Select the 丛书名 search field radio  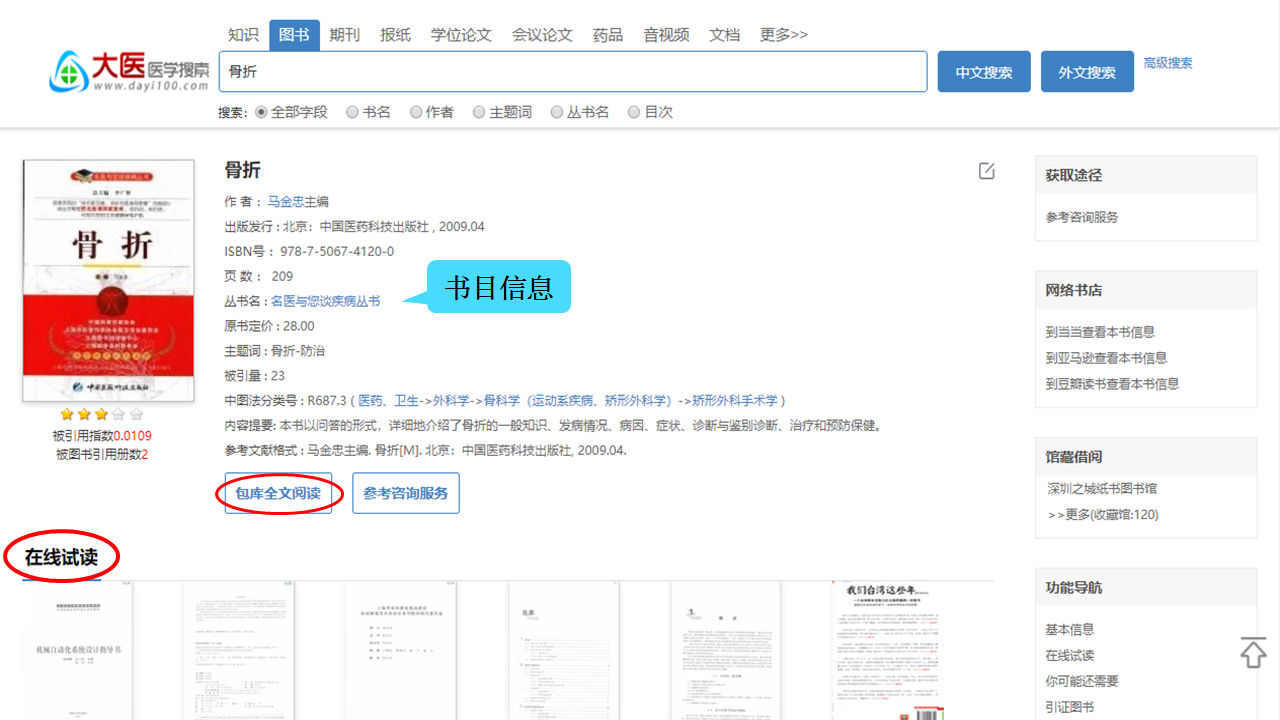click(x=557, y=112)
